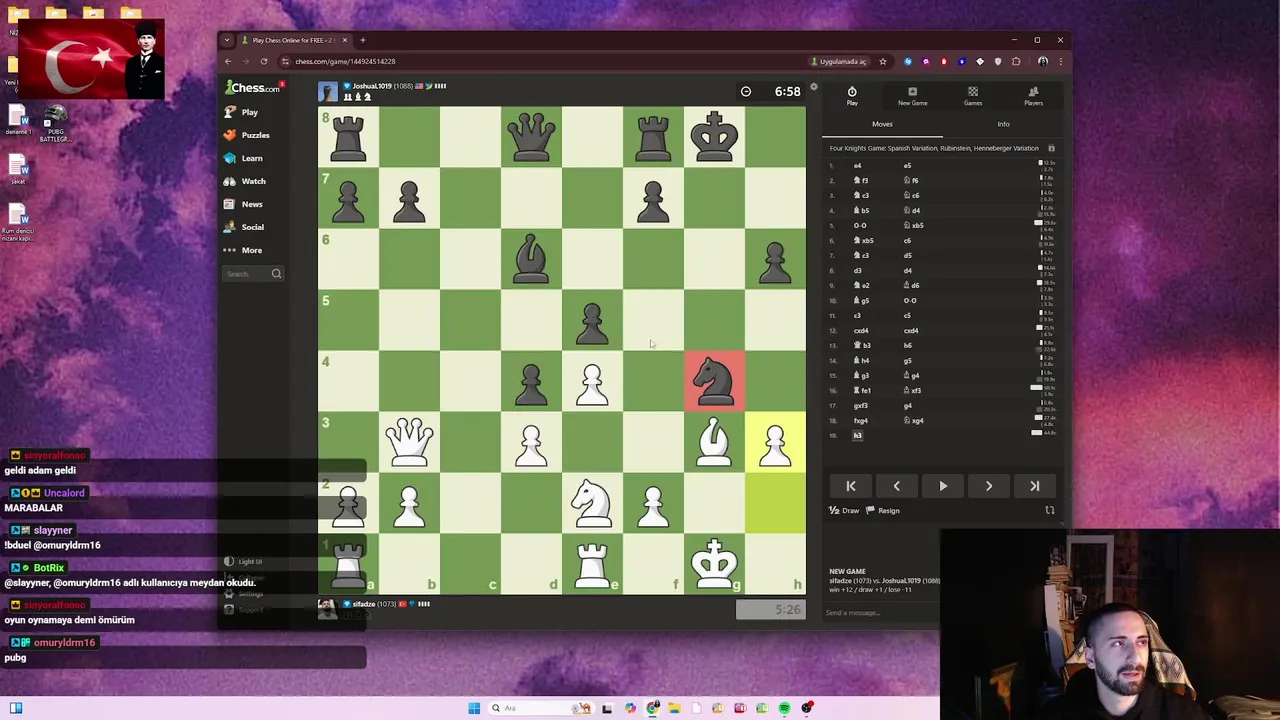Open the Social section in sidebar
1280x720 pixels.
click(x=244, y=227)
